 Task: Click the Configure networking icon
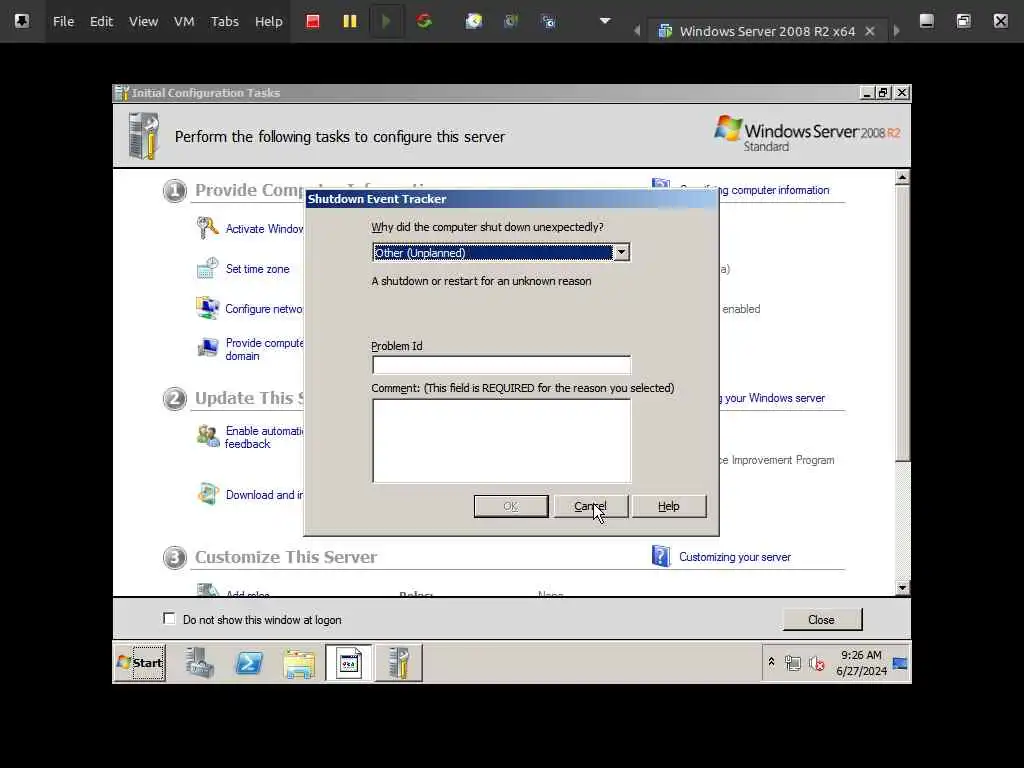(207, 308)
